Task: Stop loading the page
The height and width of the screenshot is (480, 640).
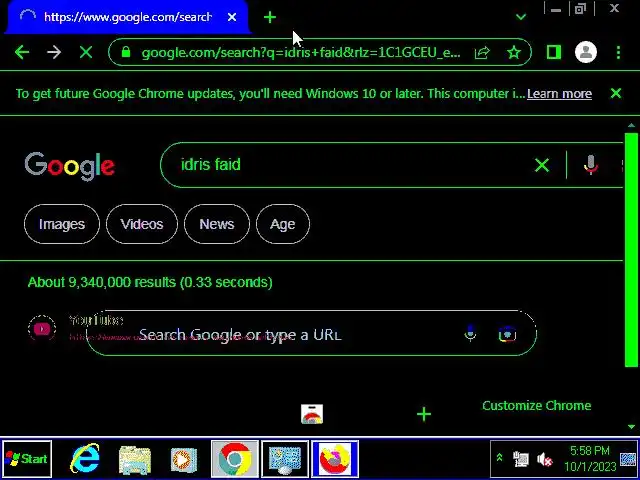Action: [86, 52]
